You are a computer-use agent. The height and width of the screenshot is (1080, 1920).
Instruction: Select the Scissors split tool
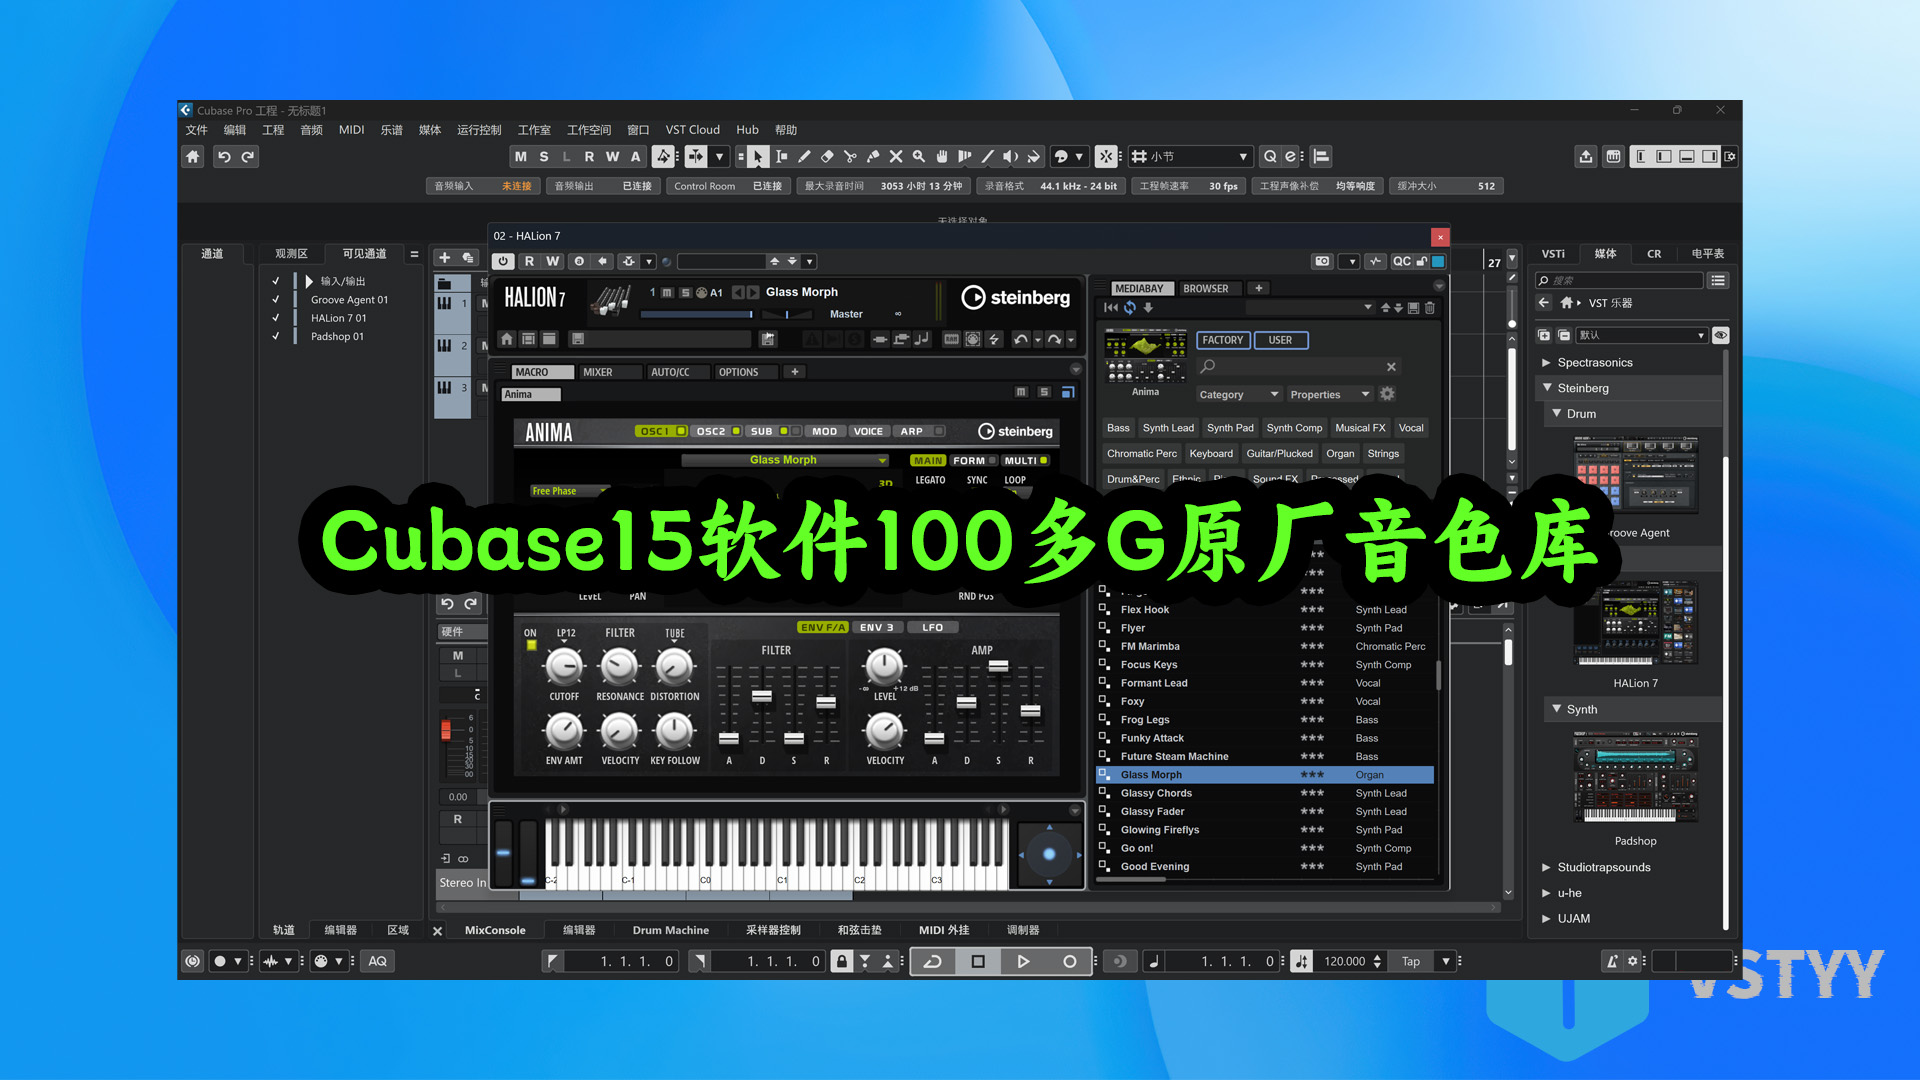click(851, 156)
